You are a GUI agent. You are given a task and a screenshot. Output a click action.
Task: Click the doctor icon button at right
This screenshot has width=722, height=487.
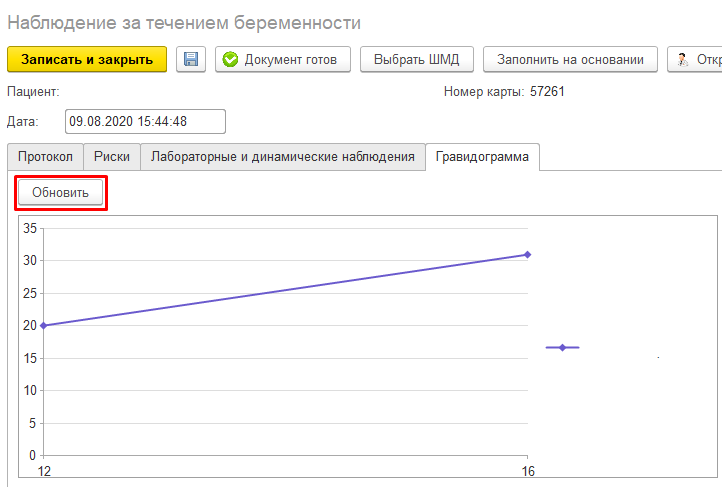pyautogui.click(x=695, y=59)
